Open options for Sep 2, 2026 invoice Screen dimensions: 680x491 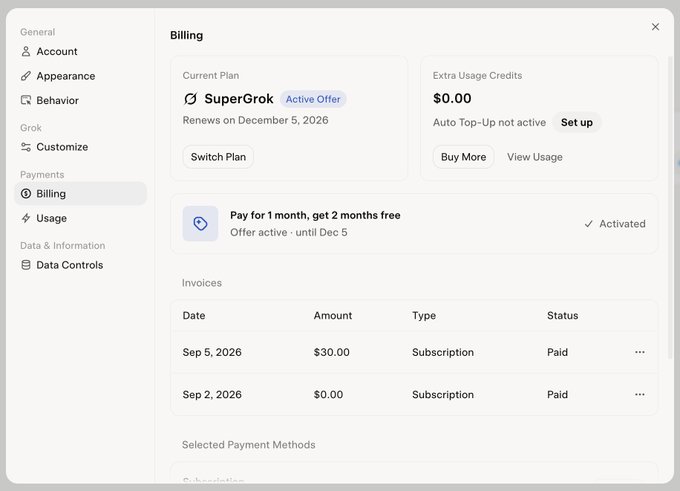point(640,394)
